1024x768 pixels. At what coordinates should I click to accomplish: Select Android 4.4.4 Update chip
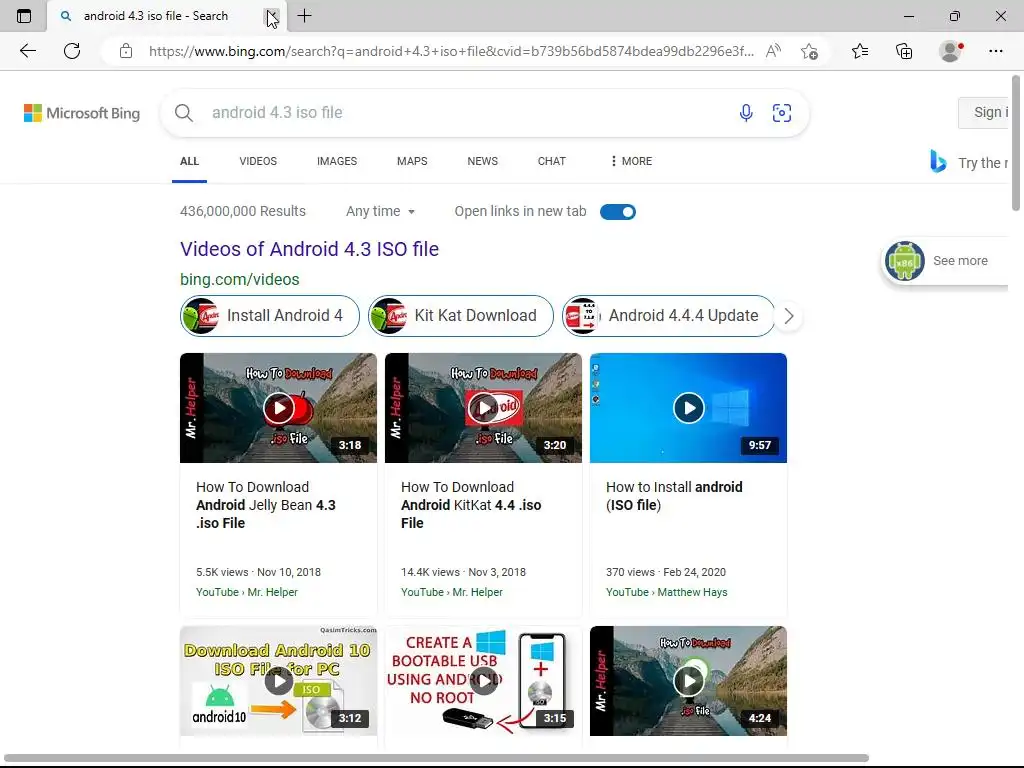[668, 316]
